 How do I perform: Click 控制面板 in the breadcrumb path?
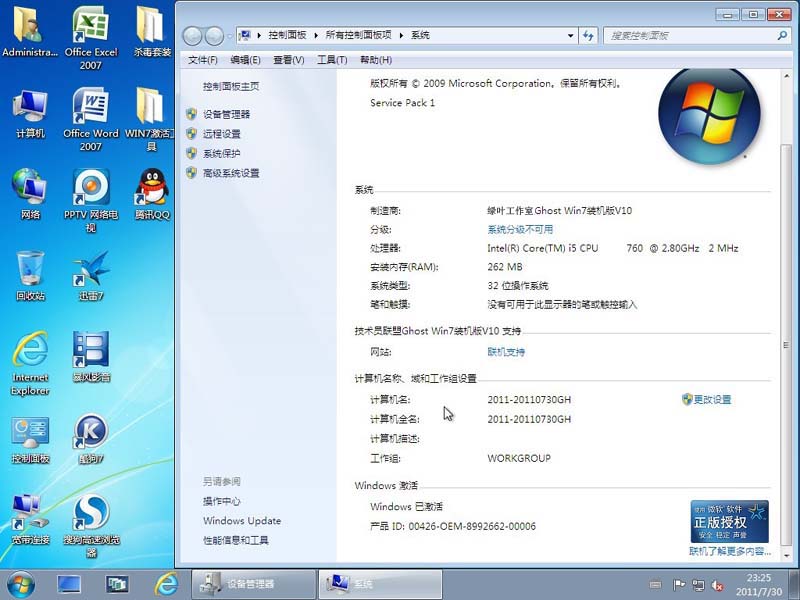(287, 35)
